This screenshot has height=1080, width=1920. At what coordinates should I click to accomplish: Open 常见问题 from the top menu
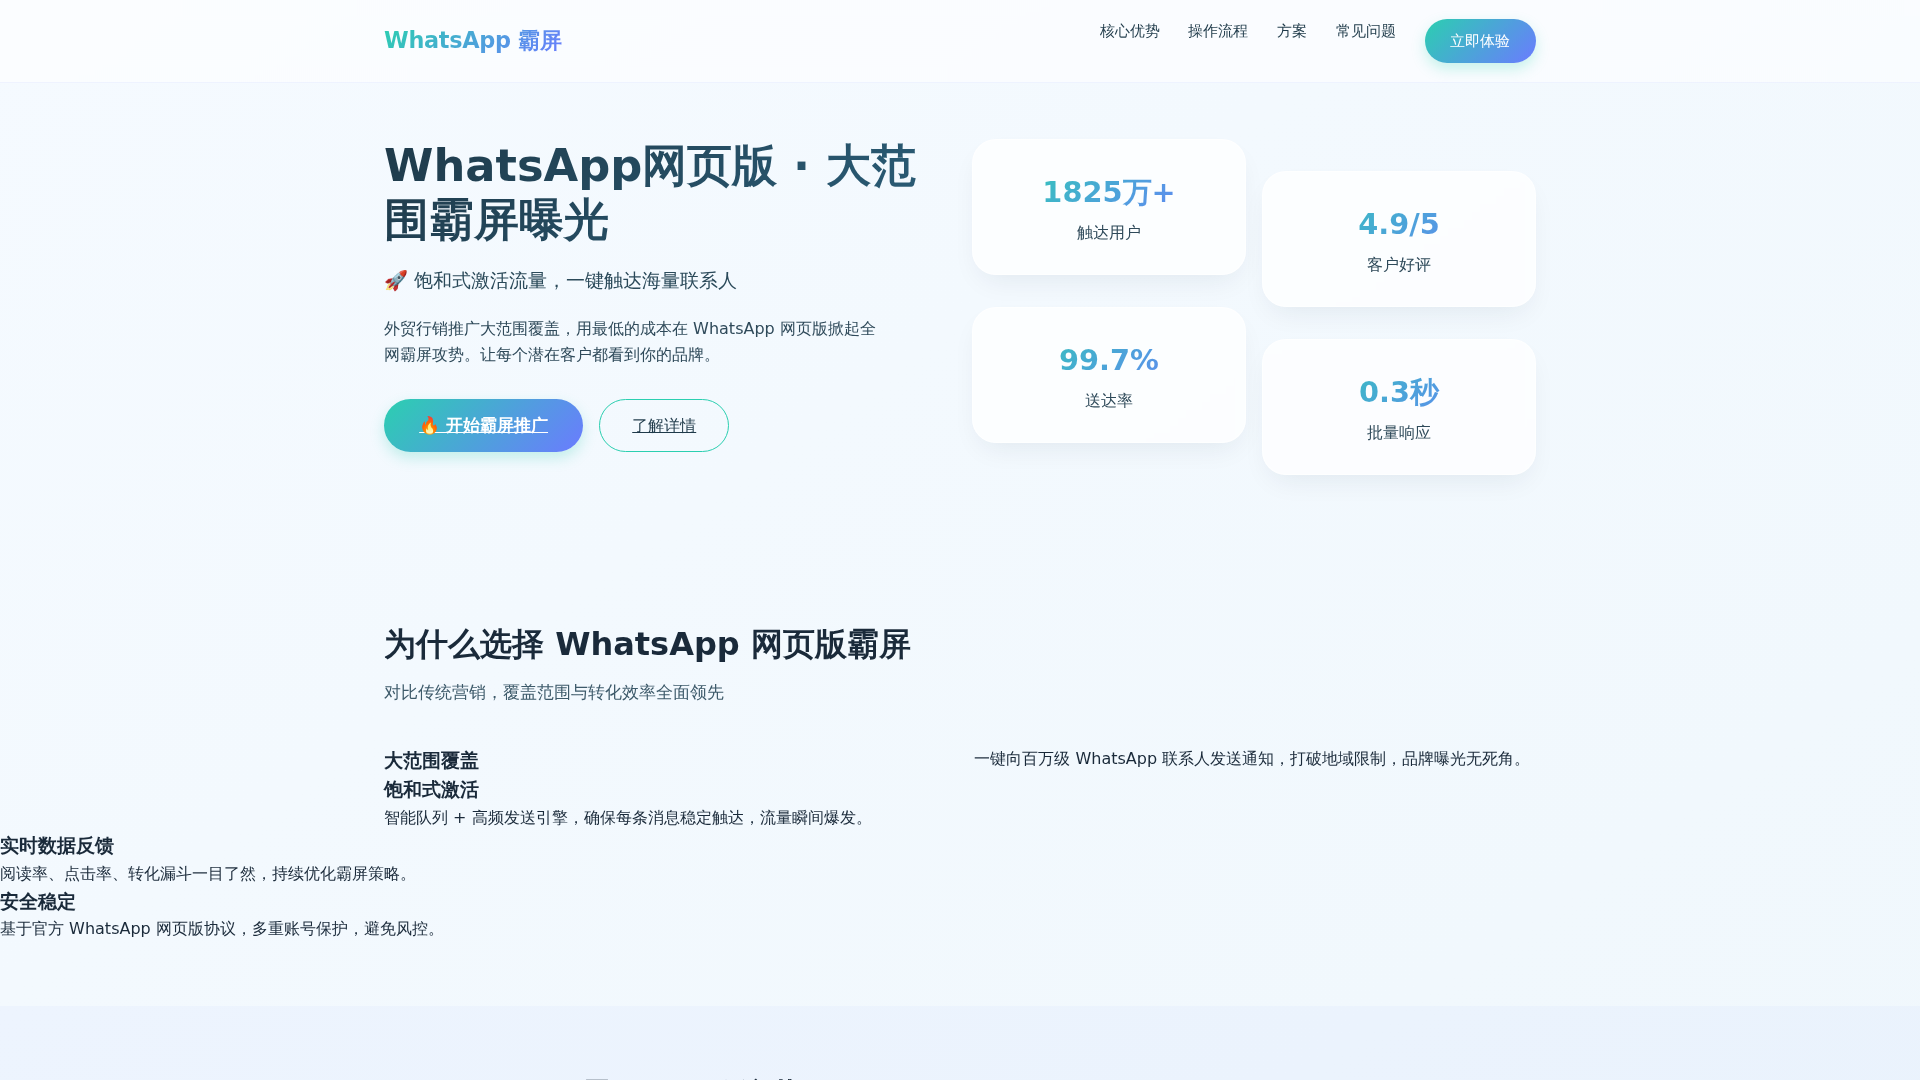click(1365, 31)
